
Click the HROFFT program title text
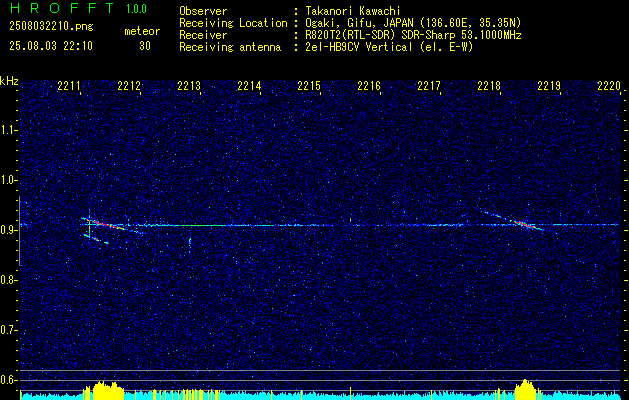(61, 8)
